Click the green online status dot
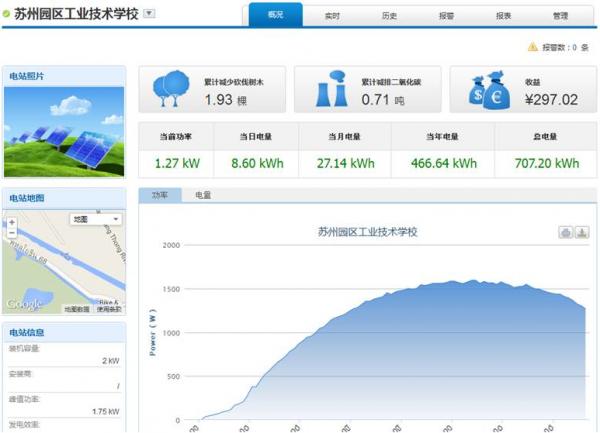 [6, 14]
